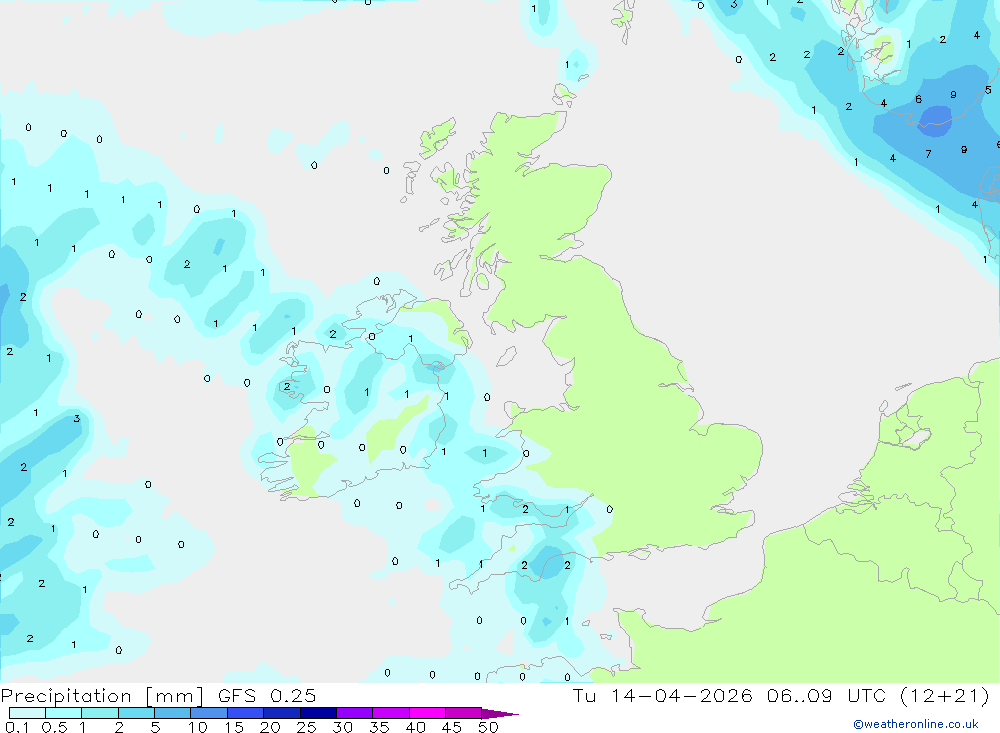Click the value '5' near the map's right edge

click(x=988, y=90)
